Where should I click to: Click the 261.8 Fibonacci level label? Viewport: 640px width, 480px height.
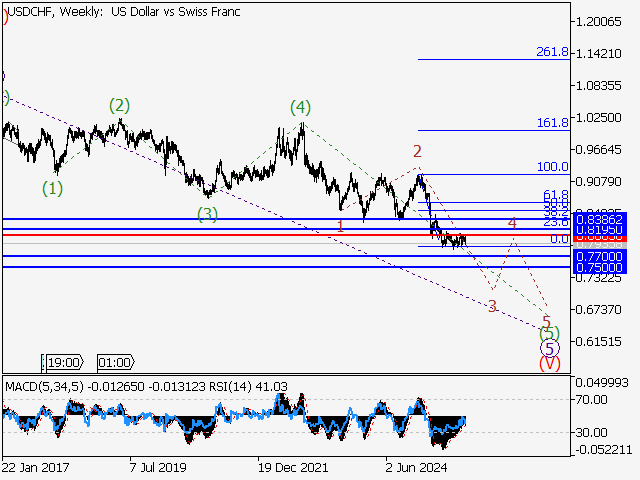click(552, 52)
